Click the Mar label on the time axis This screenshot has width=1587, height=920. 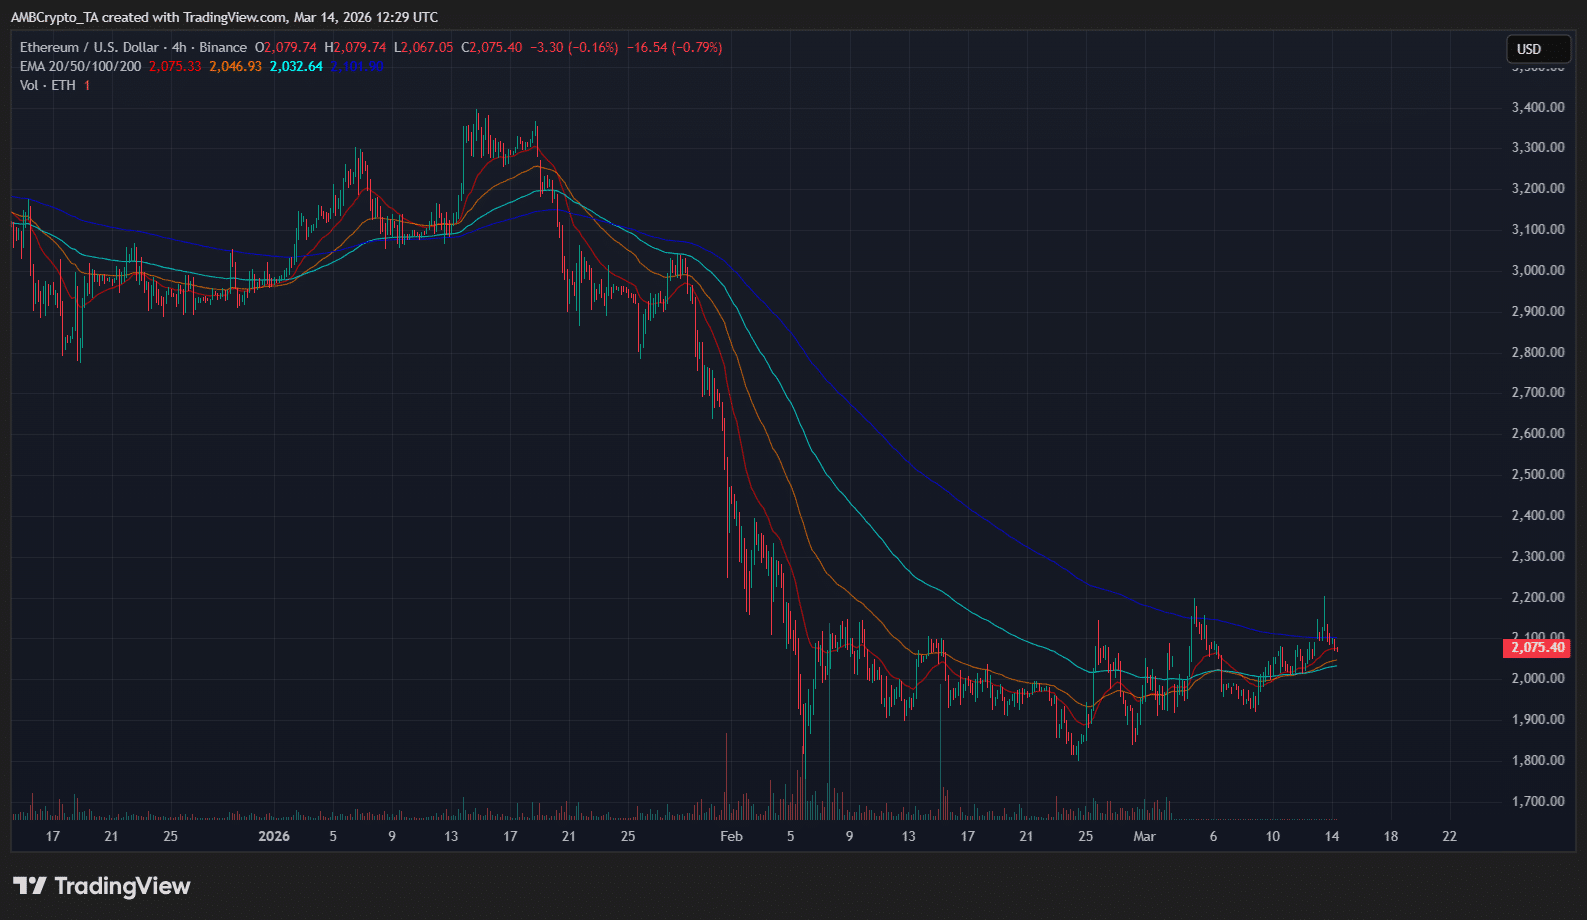point(1144,836)
